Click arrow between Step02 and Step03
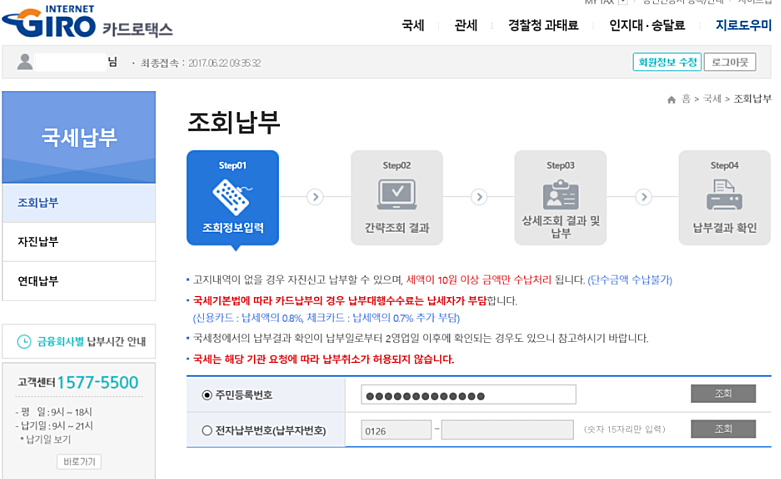The height and width of the screenshot is (479, 781). pos(479,197)
